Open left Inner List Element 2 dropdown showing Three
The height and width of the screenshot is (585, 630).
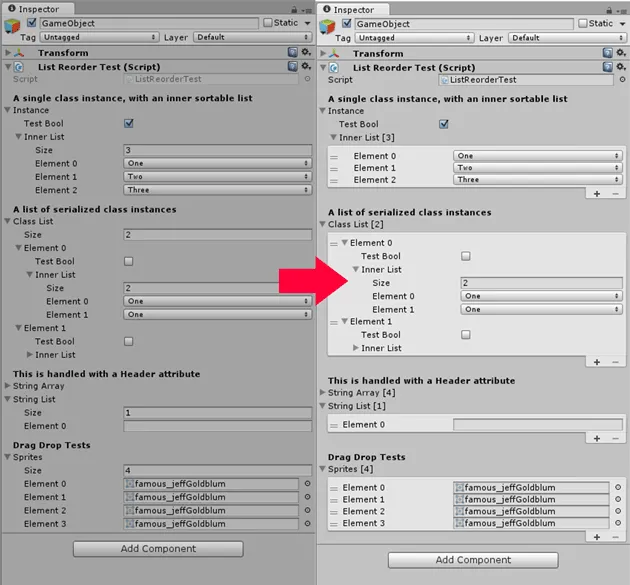point(217,190)
